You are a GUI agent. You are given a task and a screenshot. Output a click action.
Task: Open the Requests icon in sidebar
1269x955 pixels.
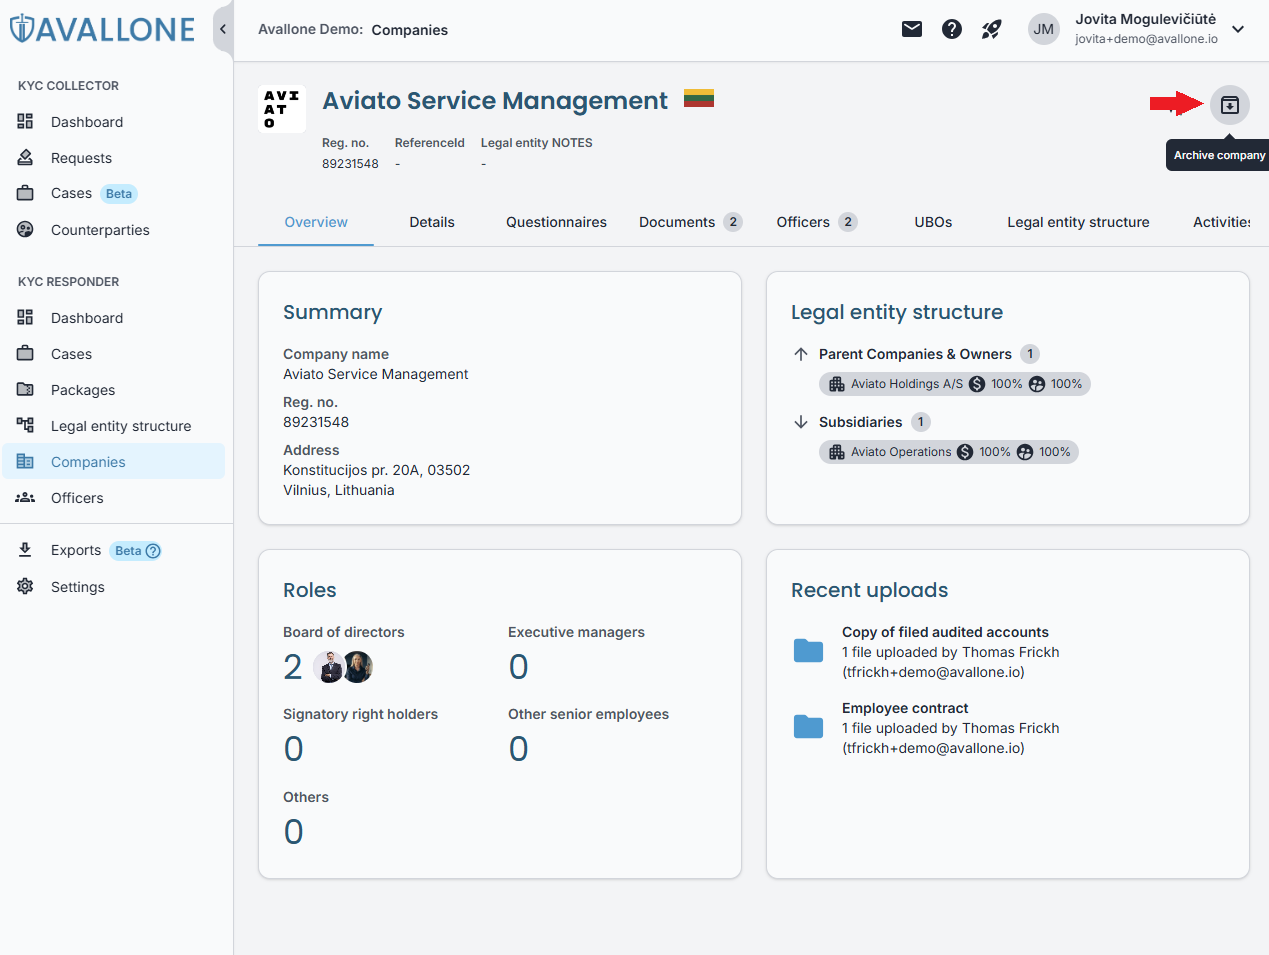click(26, 157)
